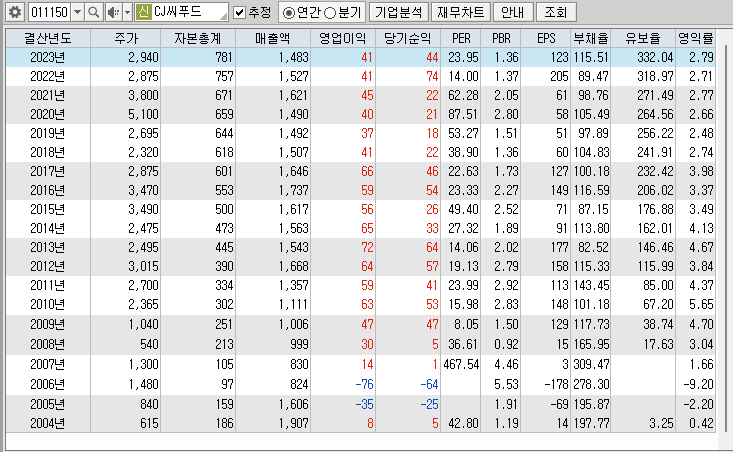Click the 2005년 net income -25
Screen dimensions: 733x452
click(x=429, y=404)
